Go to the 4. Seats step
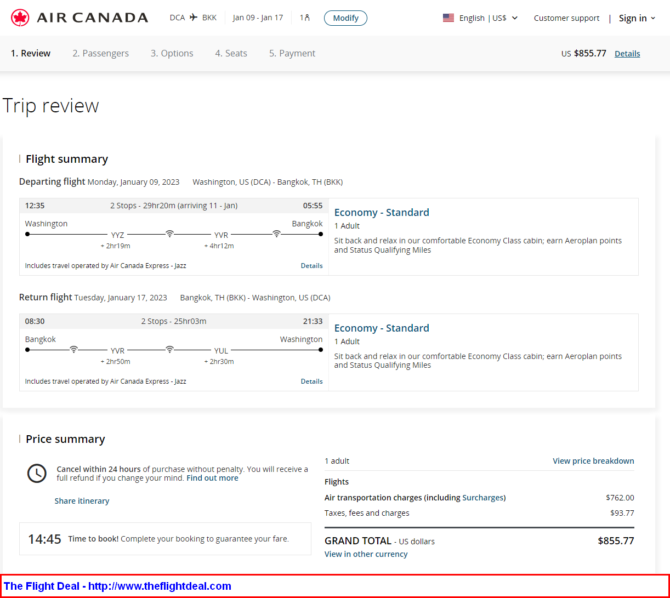This screenshot has width=670, height=598. tap(231, 53)
